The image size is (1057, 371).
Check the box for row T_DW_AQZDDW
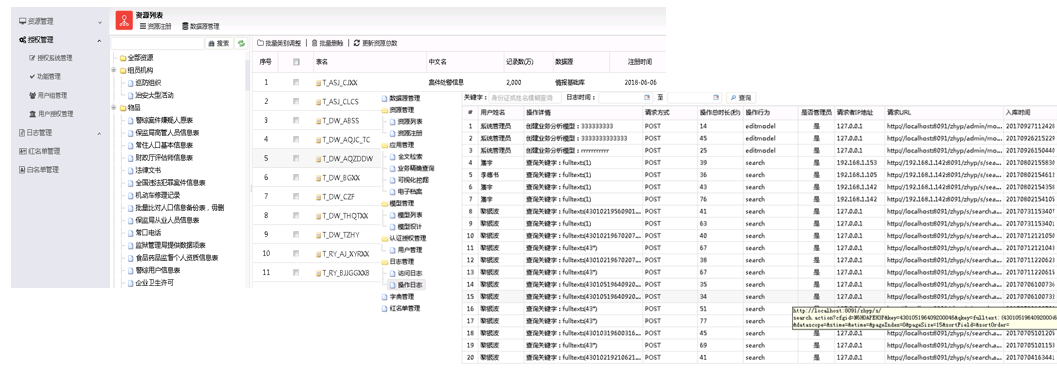point(296,159)
